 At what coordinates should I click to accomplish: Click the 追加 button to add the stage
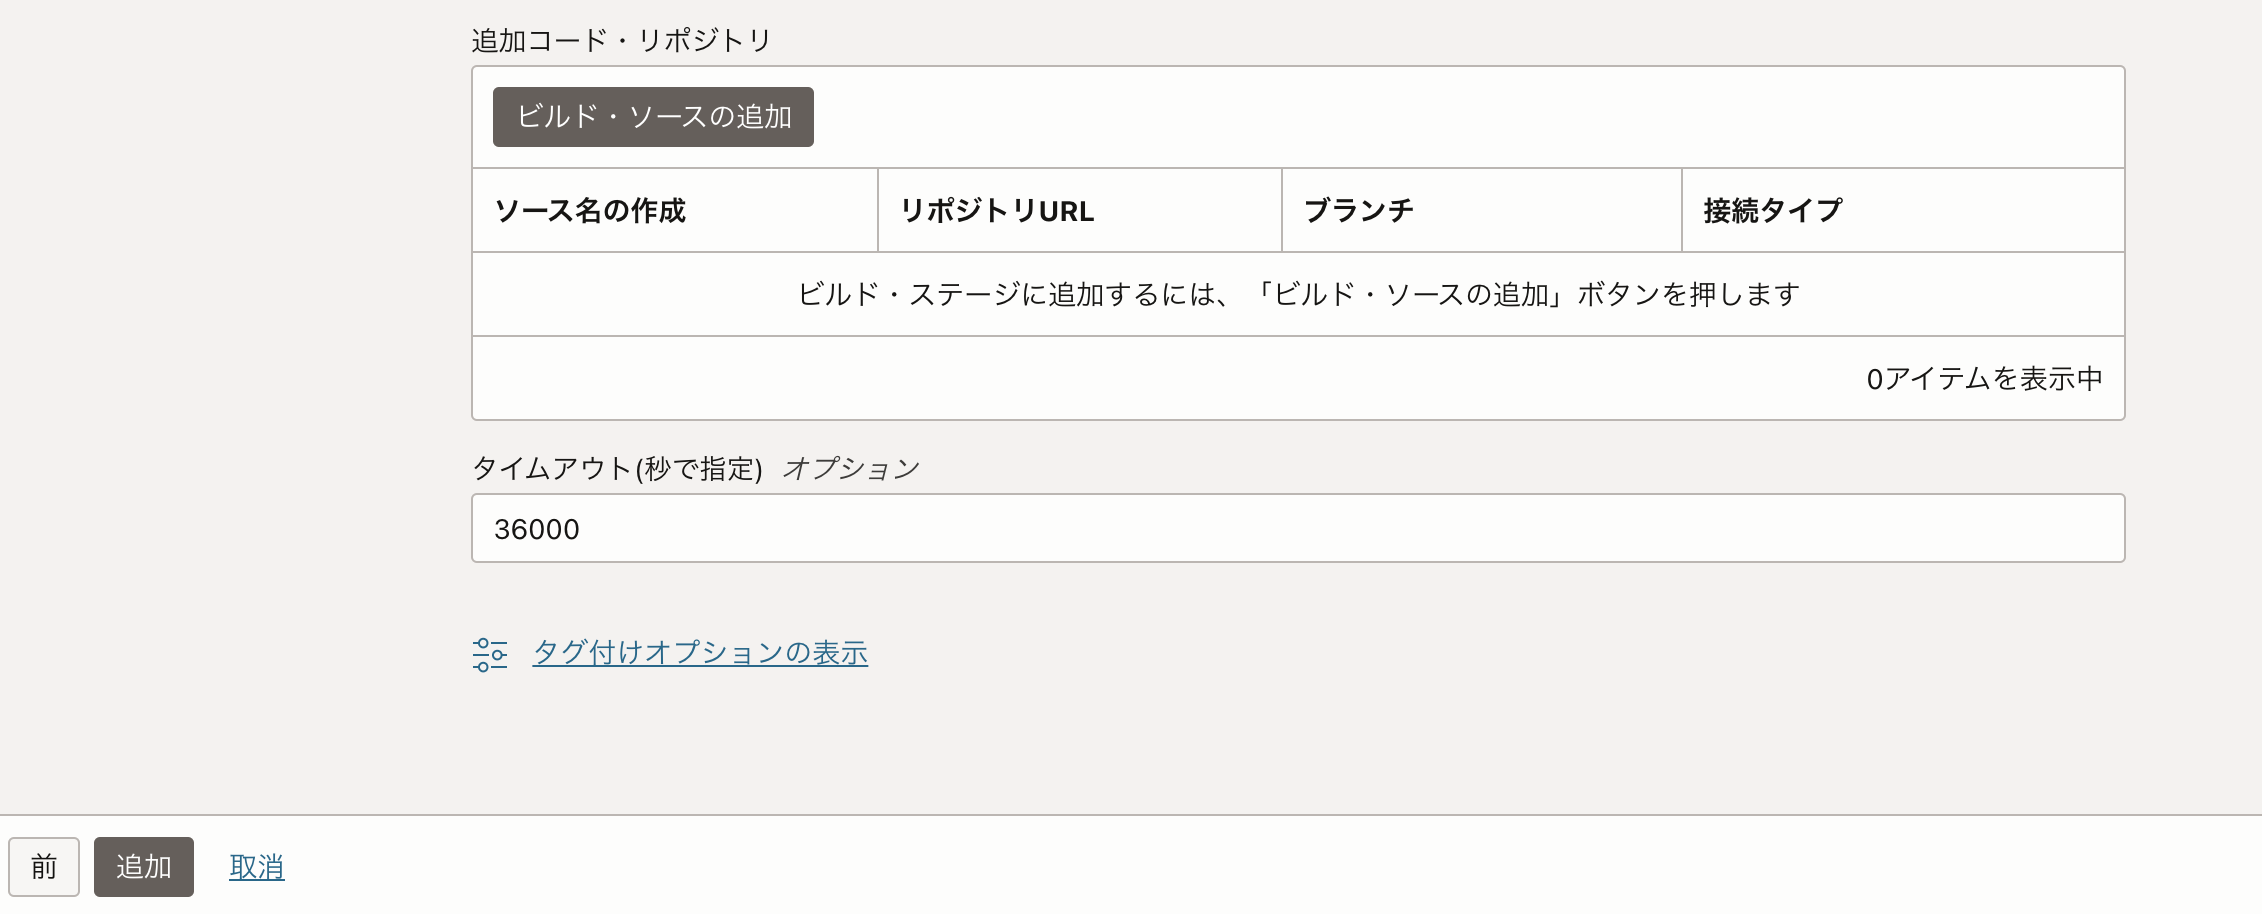[x=143, y=866]
